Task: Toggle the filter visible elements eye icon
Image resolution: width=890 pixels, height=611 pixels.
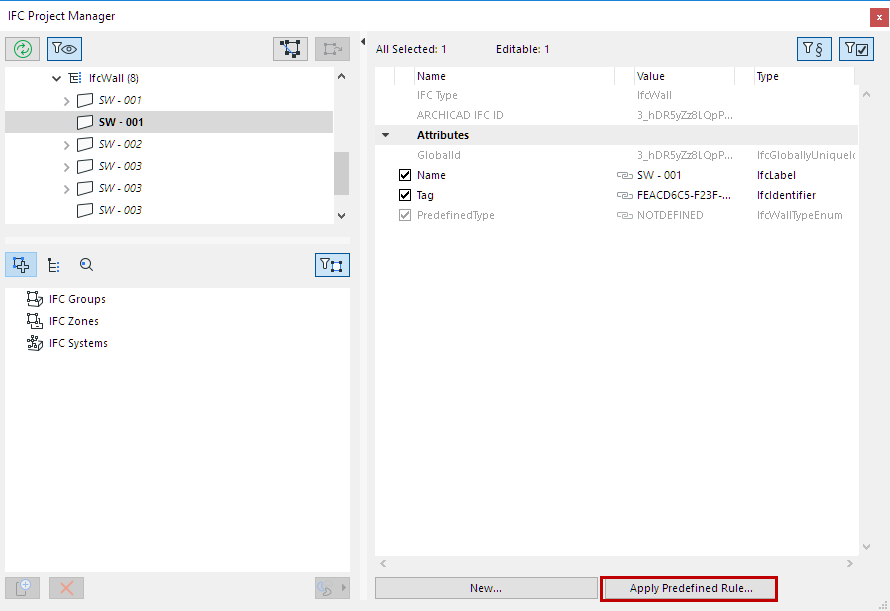Action: (x=65, y=49)
